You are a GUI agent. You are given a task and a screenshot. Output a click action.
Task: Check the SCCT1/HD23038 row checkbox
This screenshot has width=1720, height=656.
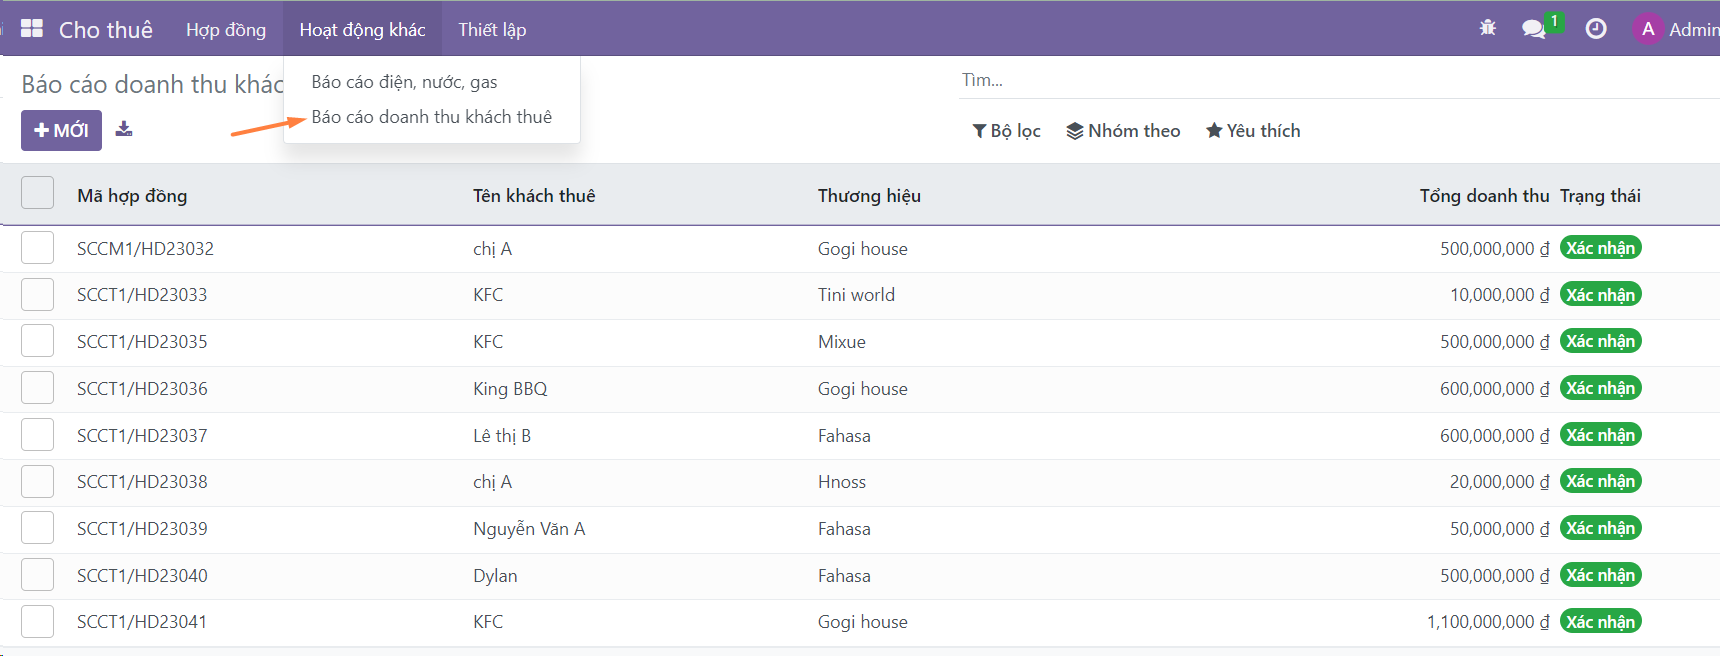coord(38,481)
